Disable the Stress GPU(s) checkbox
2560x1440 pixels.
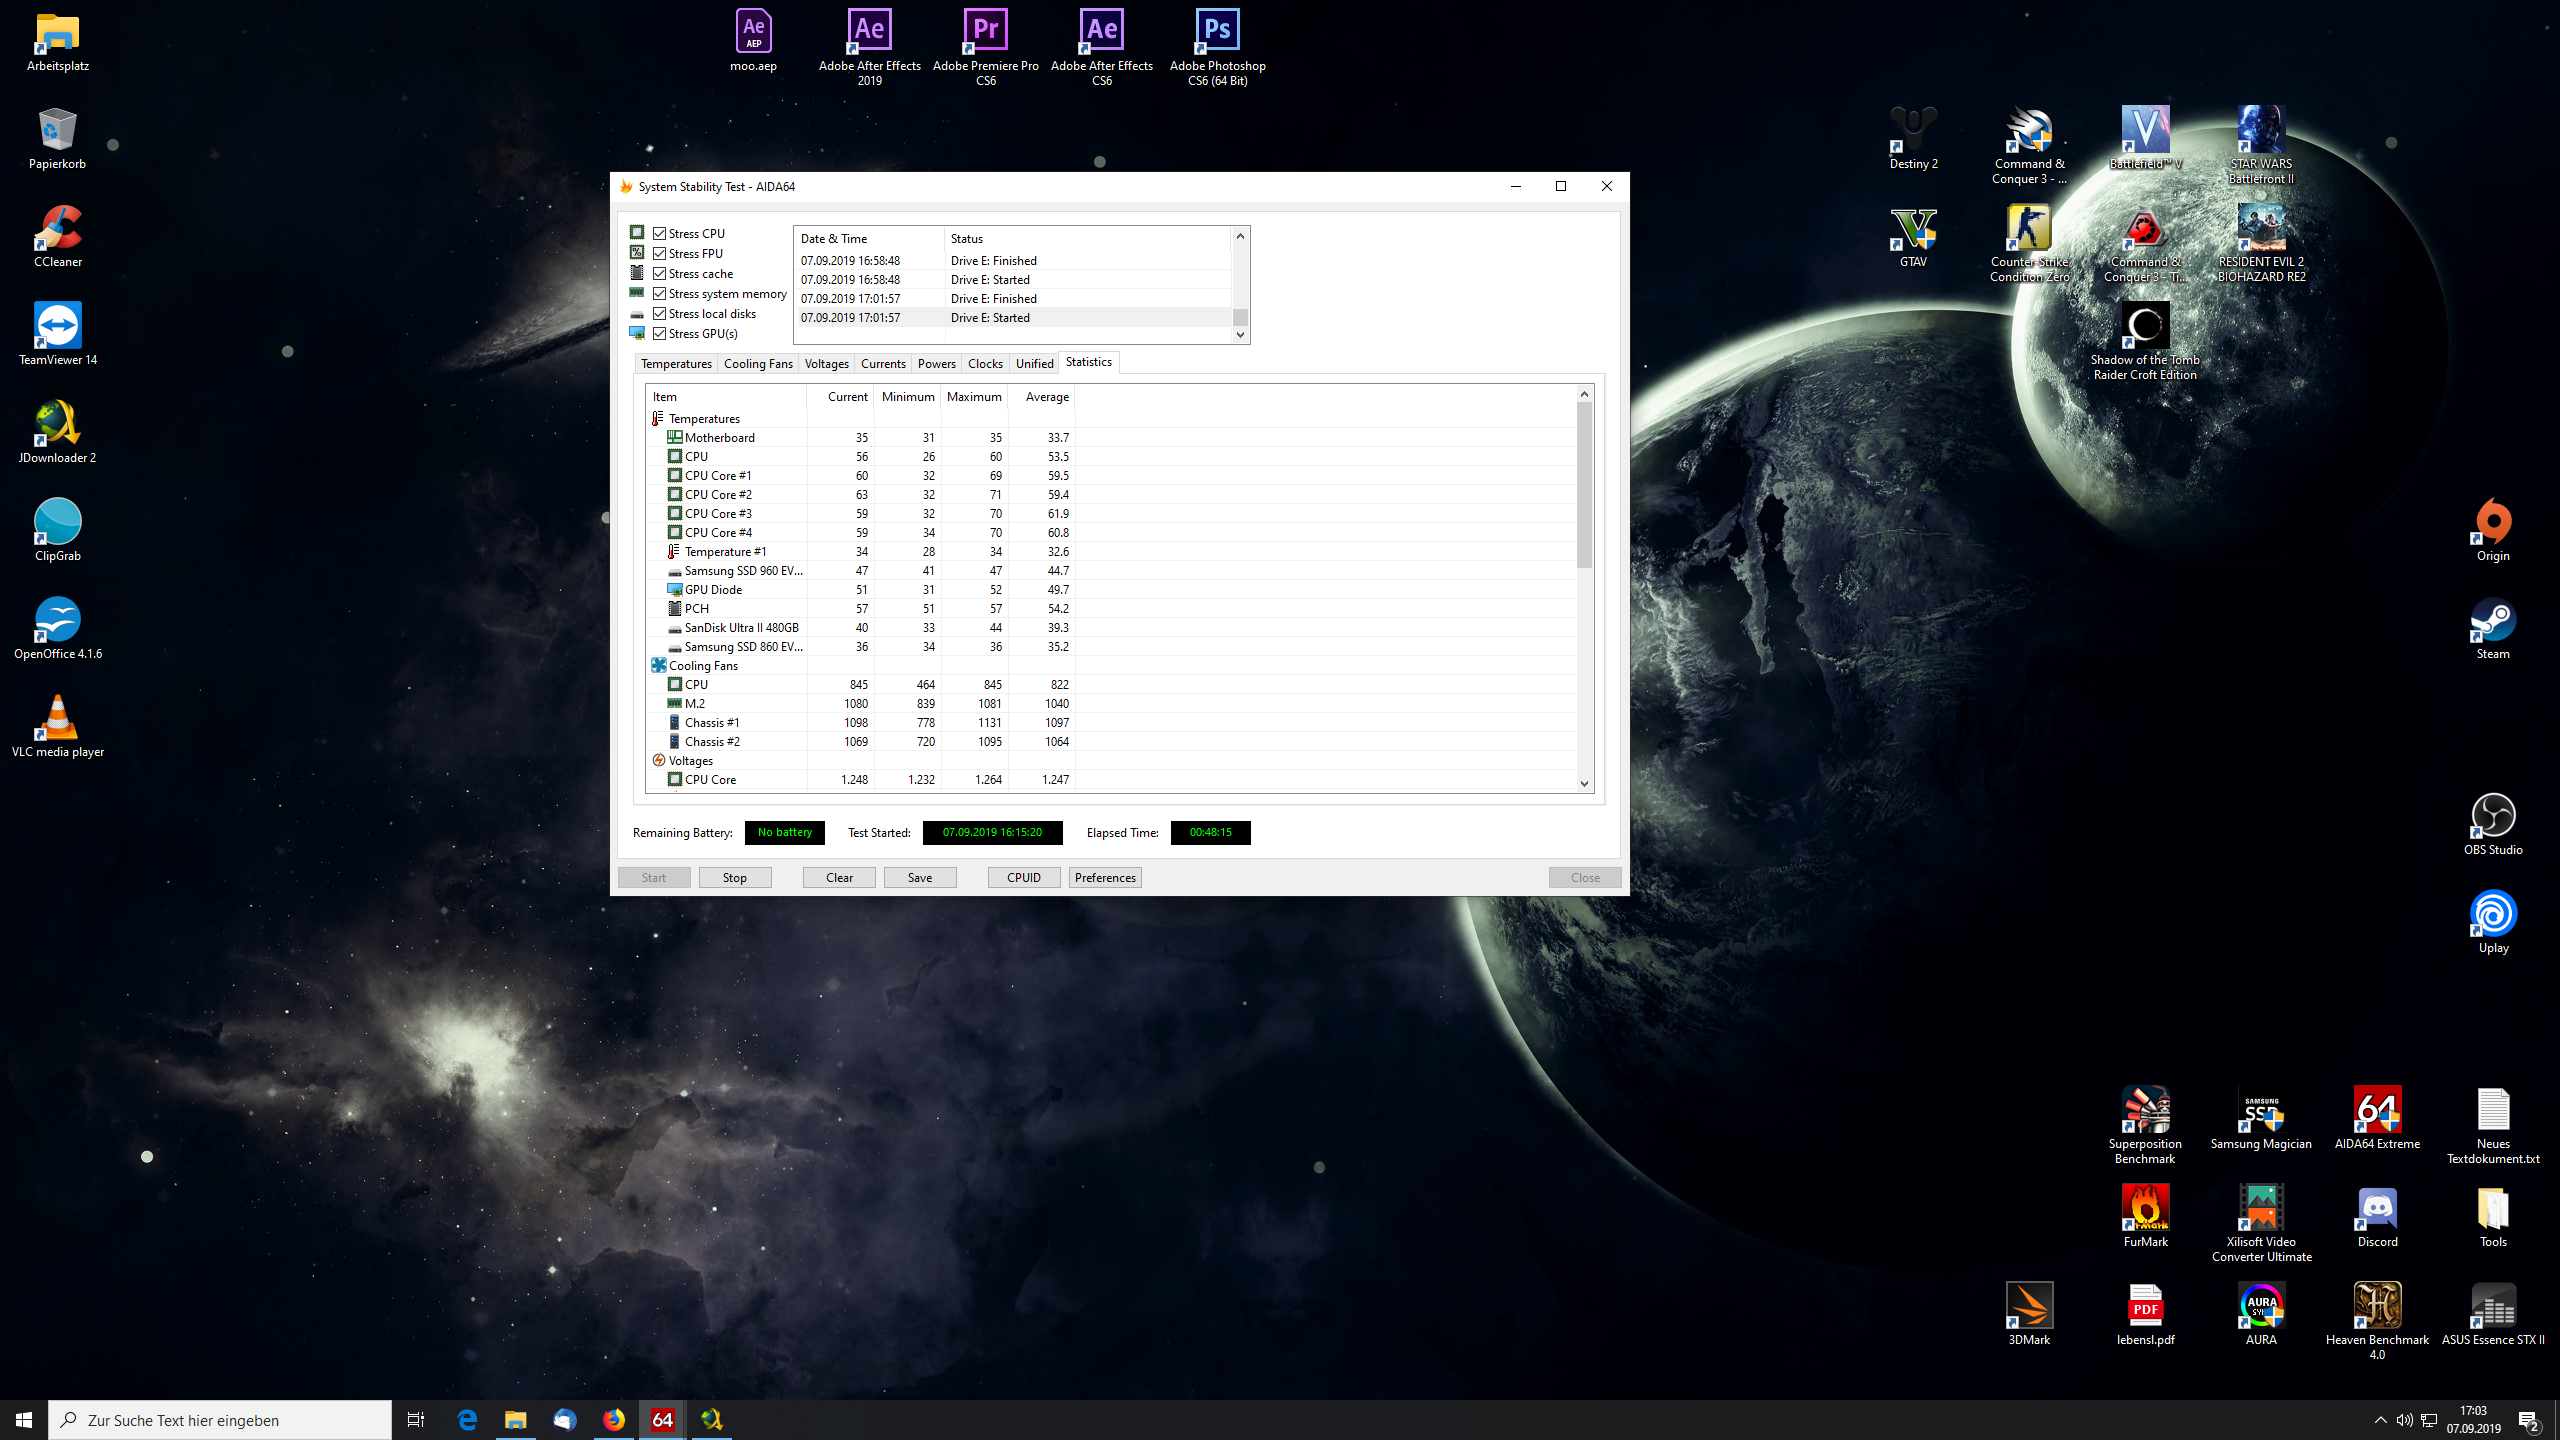pyautogui.click(x=660, y=333)
